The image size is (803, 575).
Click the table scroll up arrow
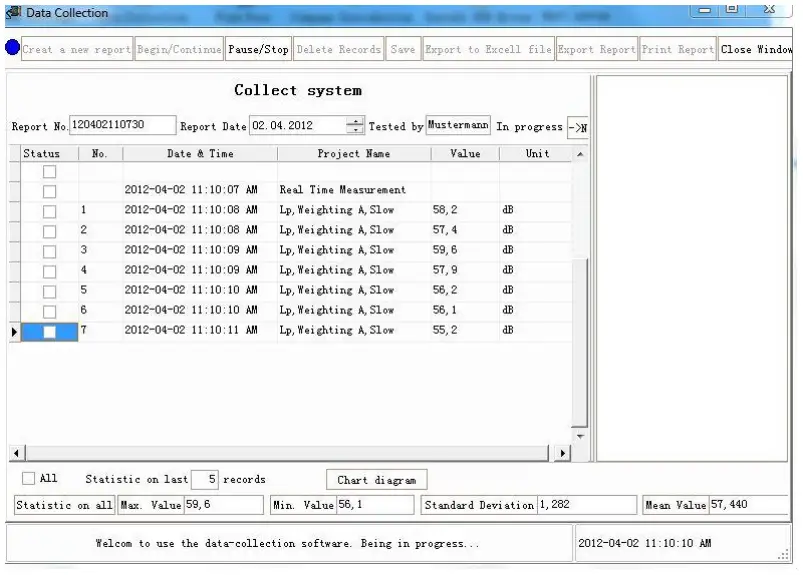coord(580,154)
